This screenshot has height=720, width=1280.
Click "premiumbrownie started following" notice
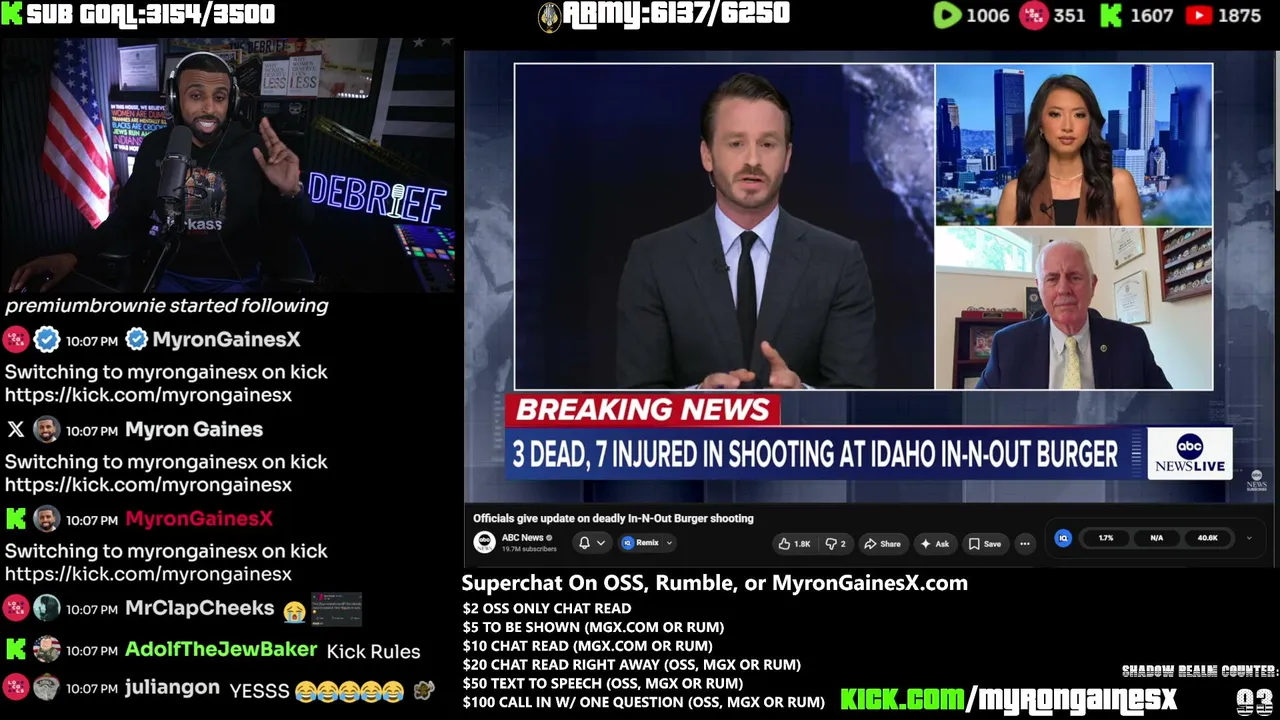tap(167, 306)
